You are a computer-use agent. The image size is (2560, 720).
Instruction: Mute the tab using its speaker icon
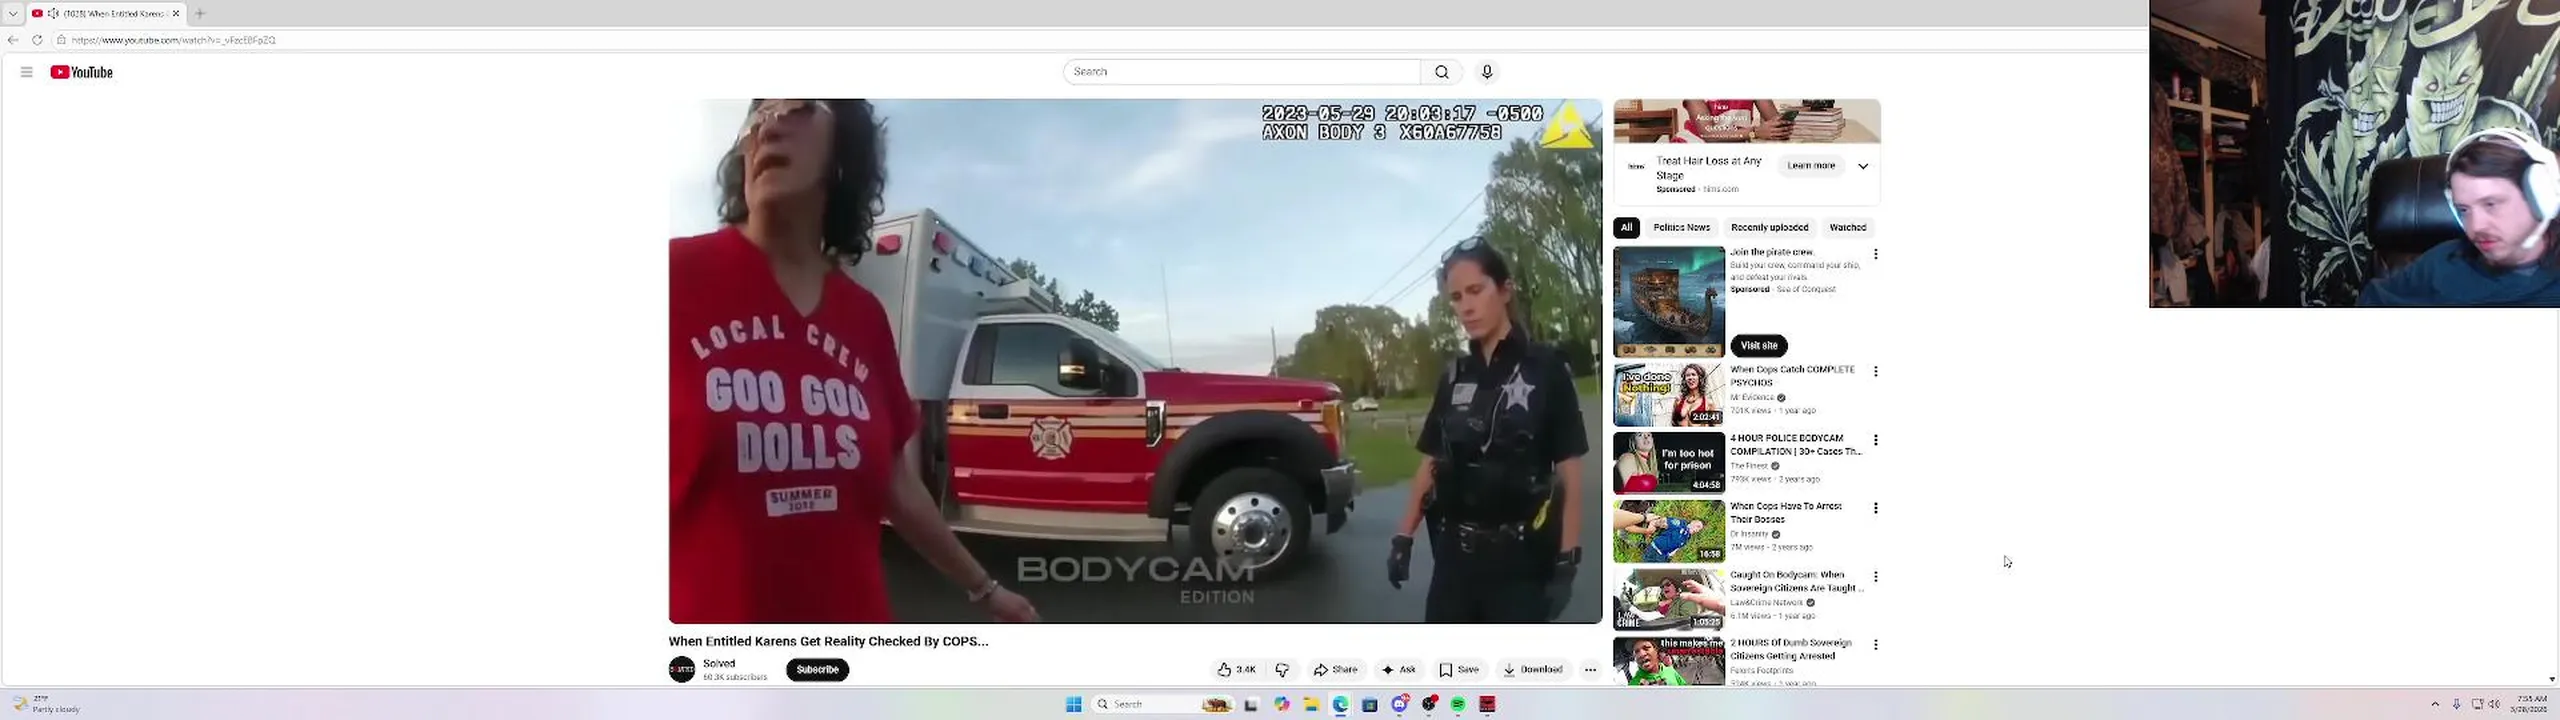pos(53,13)
